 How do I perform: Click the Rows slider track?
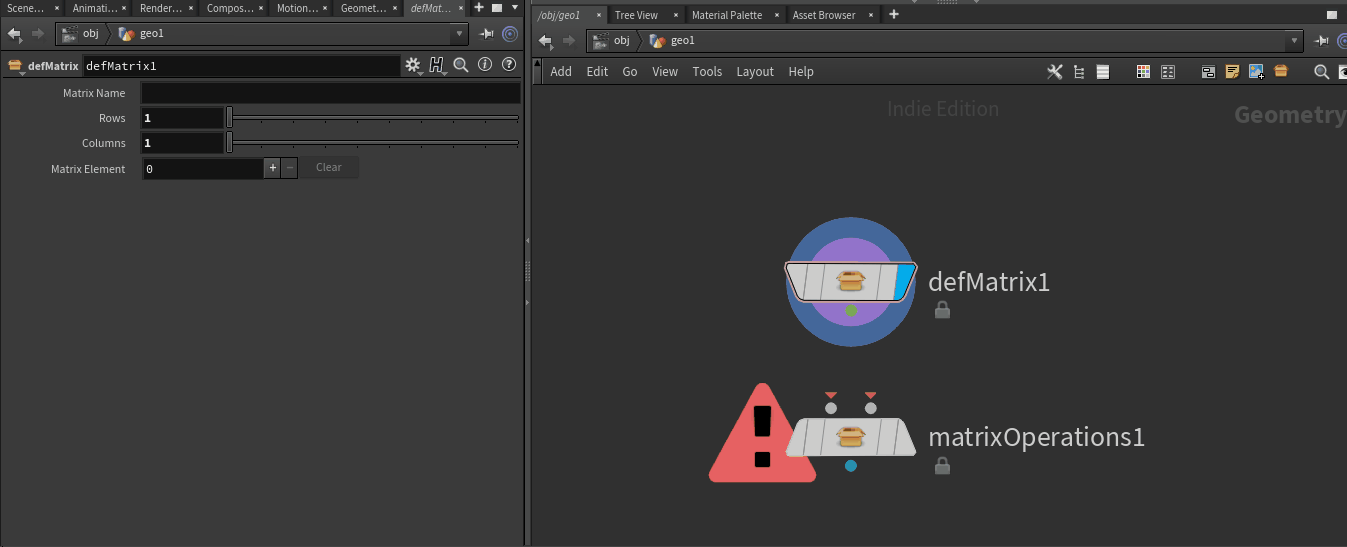click(375, 118)
